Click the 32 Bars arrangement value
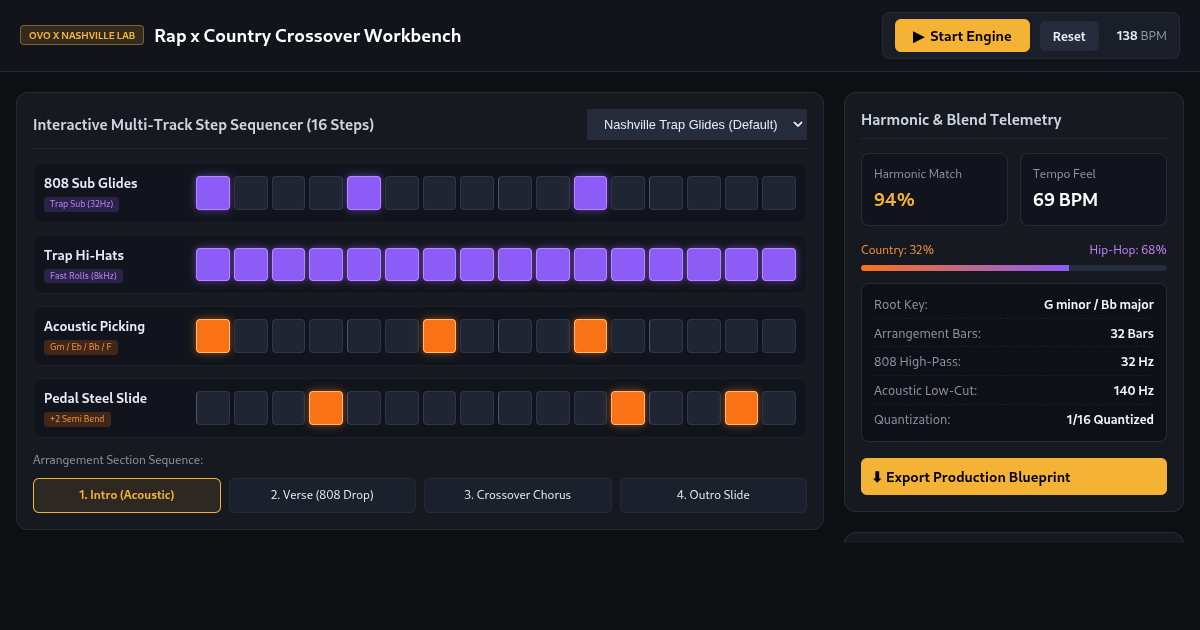 [x=1132, y=333]
